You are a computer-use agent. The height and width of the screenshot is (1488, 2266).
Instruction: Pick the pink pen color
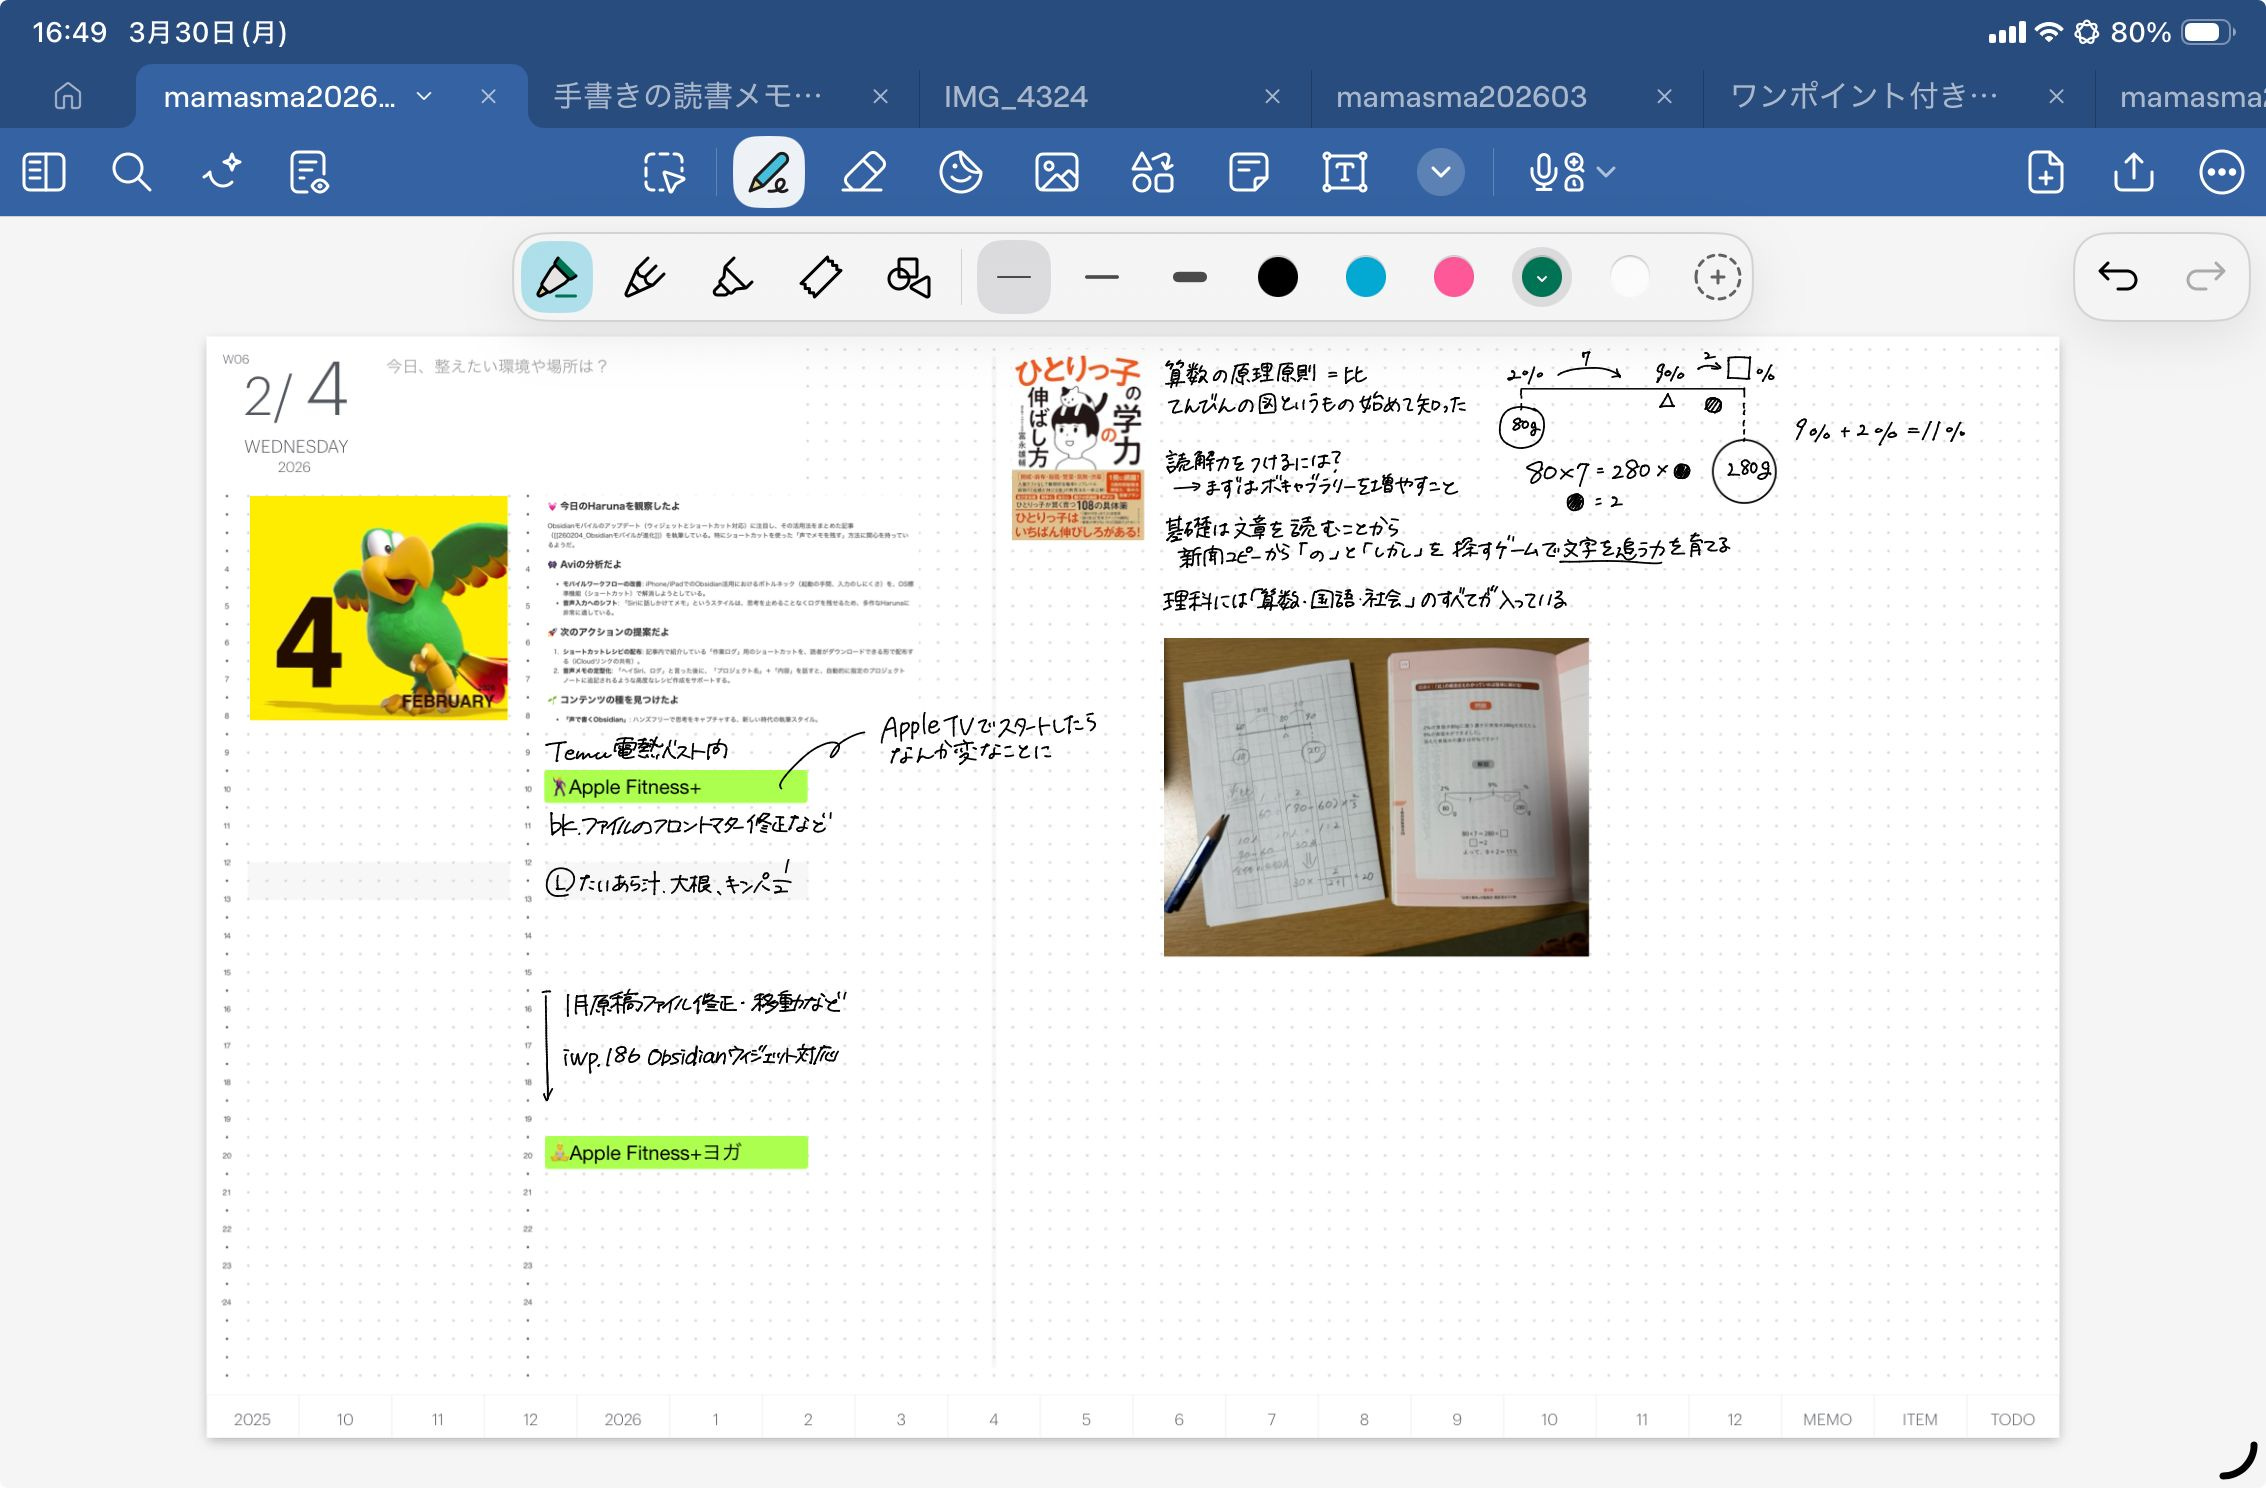point(1453,277)
